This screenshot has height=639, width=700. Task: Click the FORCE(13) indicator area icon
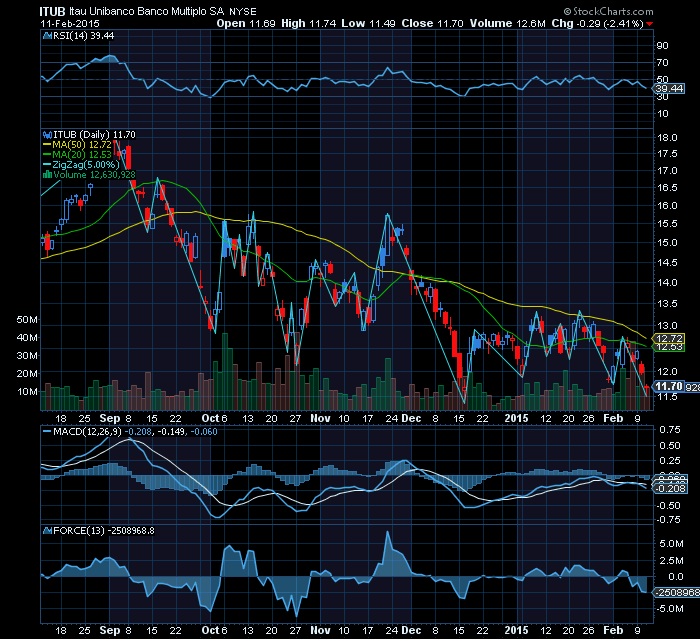[47, 530]
